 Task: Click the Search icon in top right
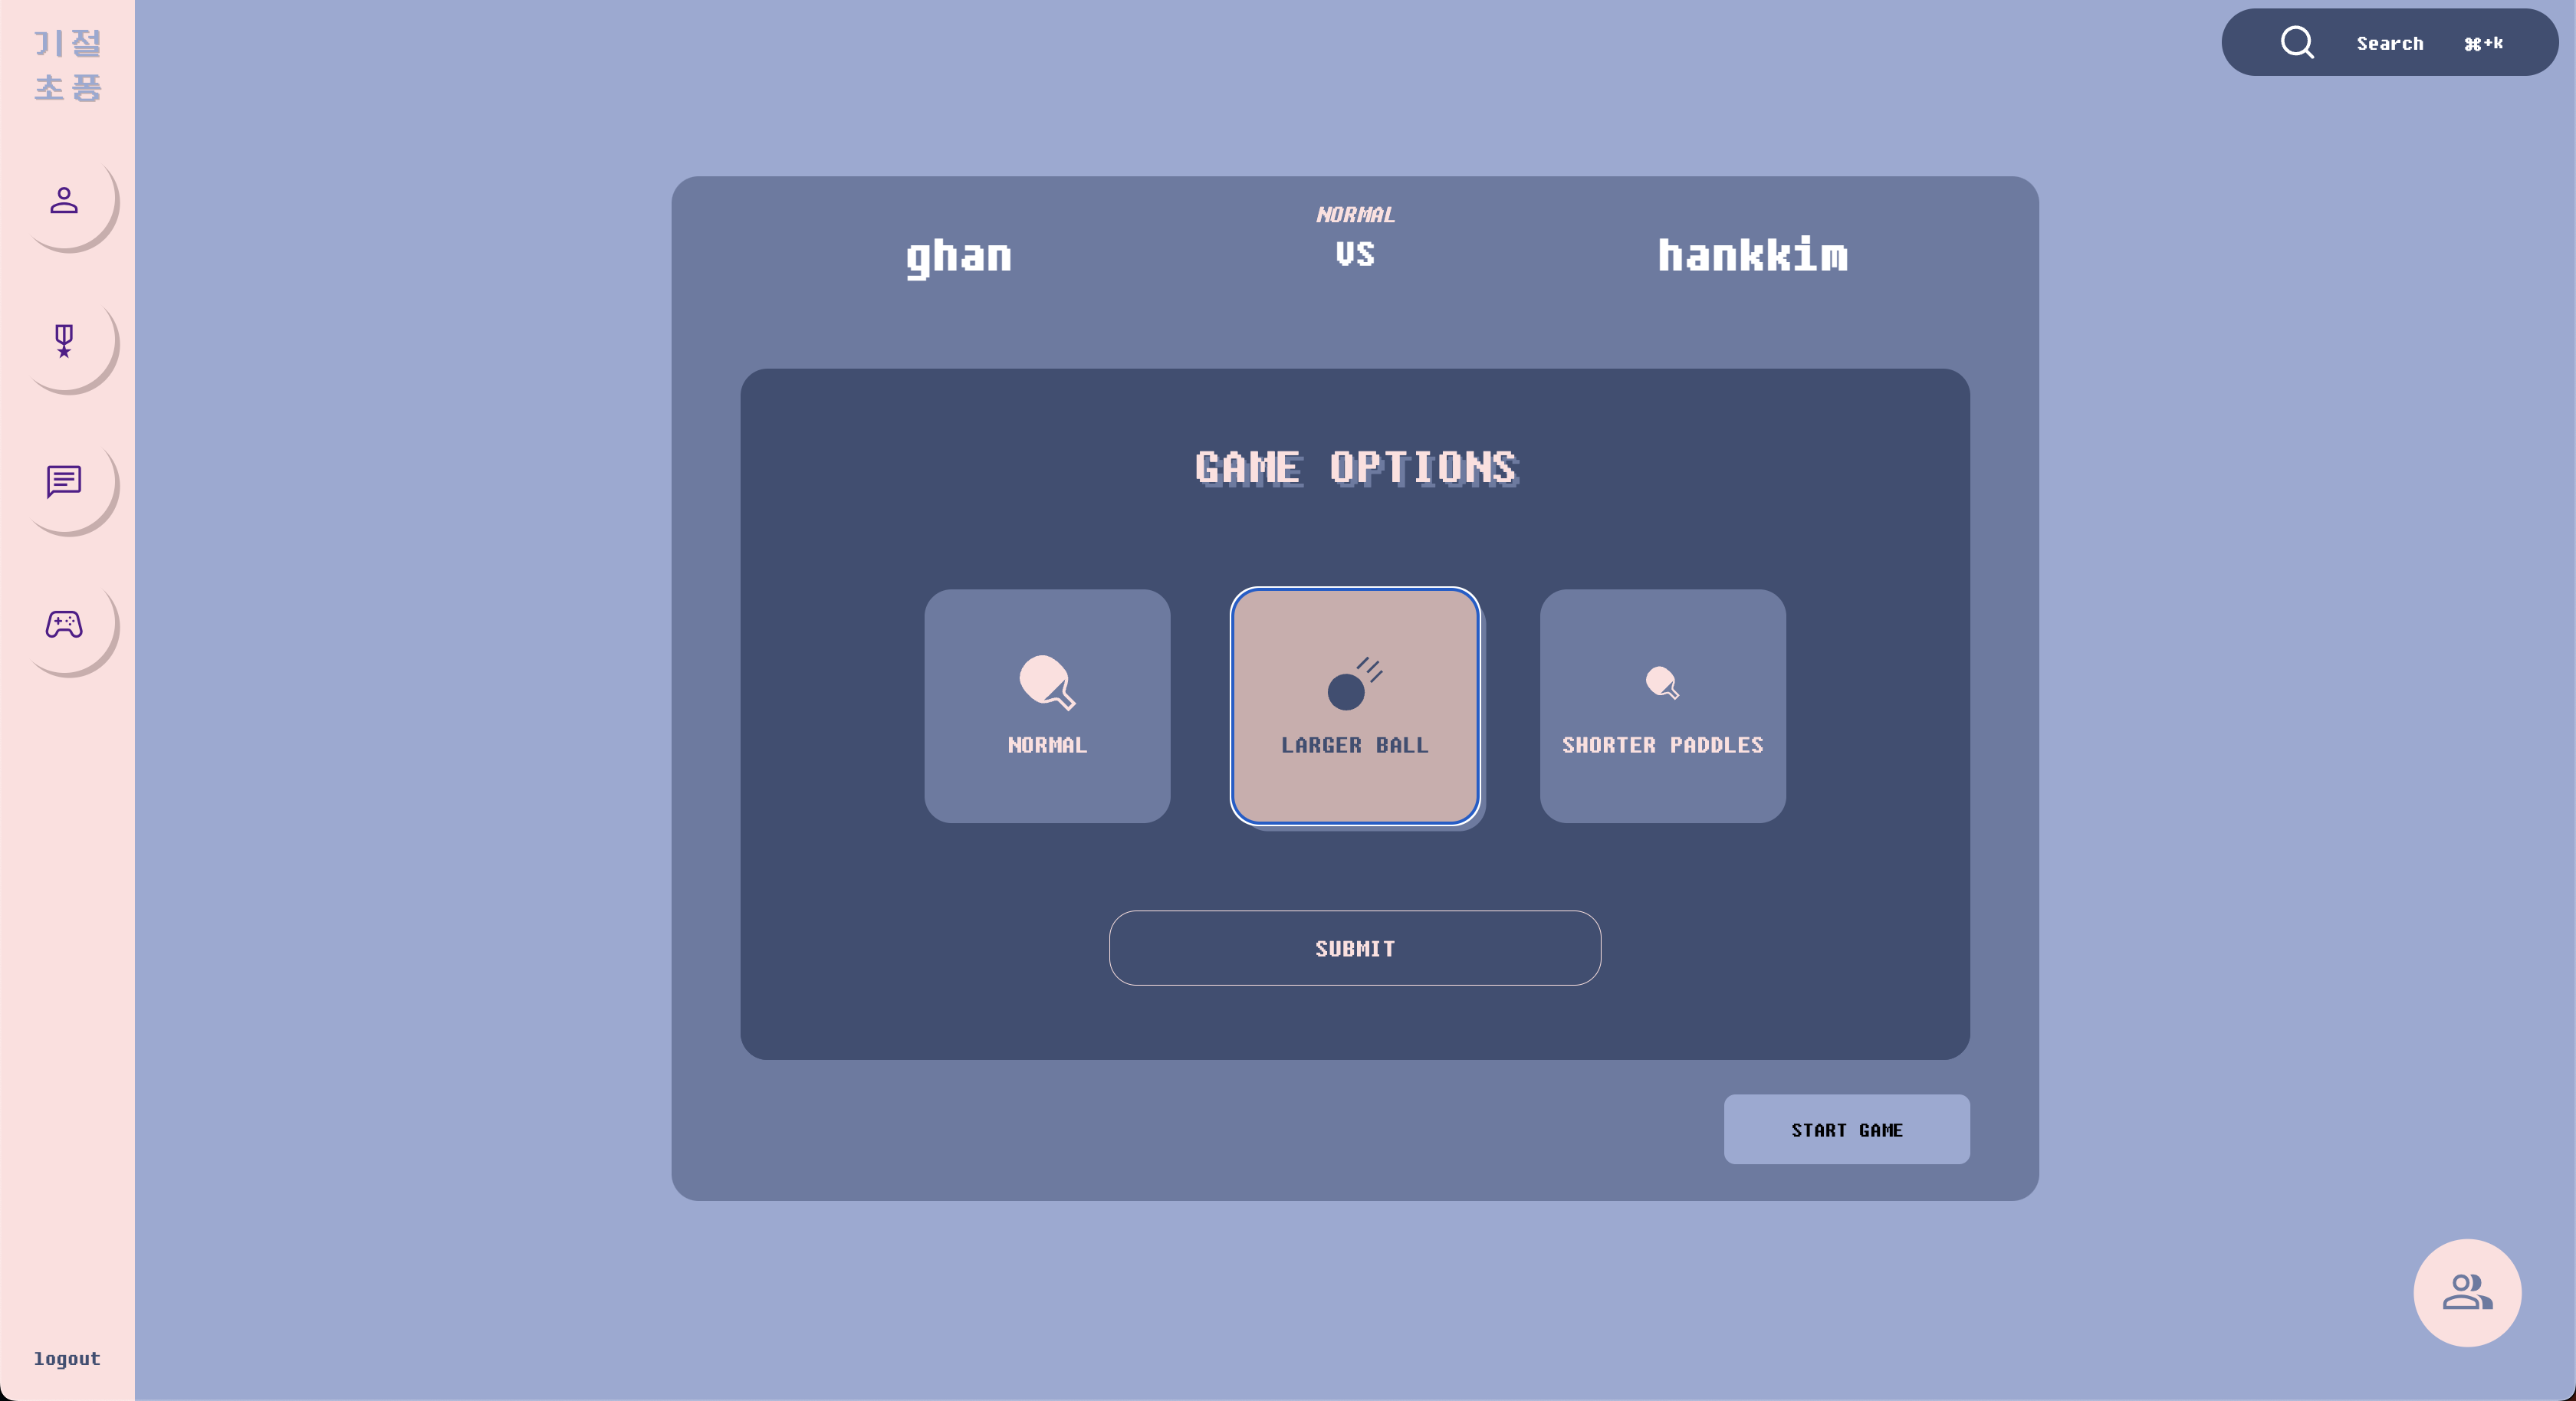2296,41
